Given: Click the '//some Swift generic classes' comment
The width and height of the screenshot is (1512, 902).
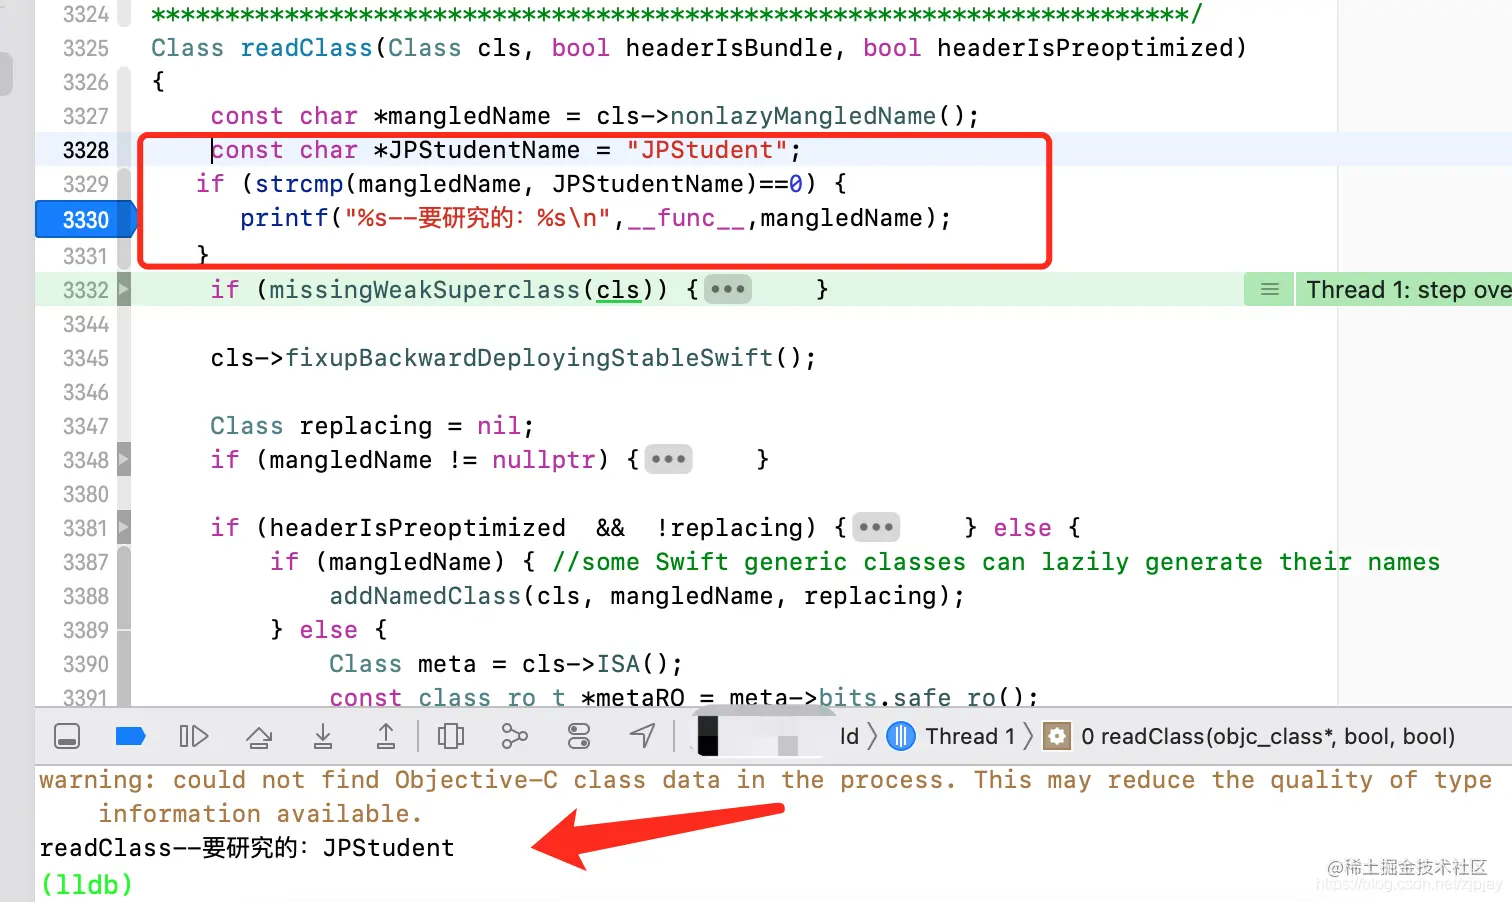Looking at the screenshot, I should 996,562.
